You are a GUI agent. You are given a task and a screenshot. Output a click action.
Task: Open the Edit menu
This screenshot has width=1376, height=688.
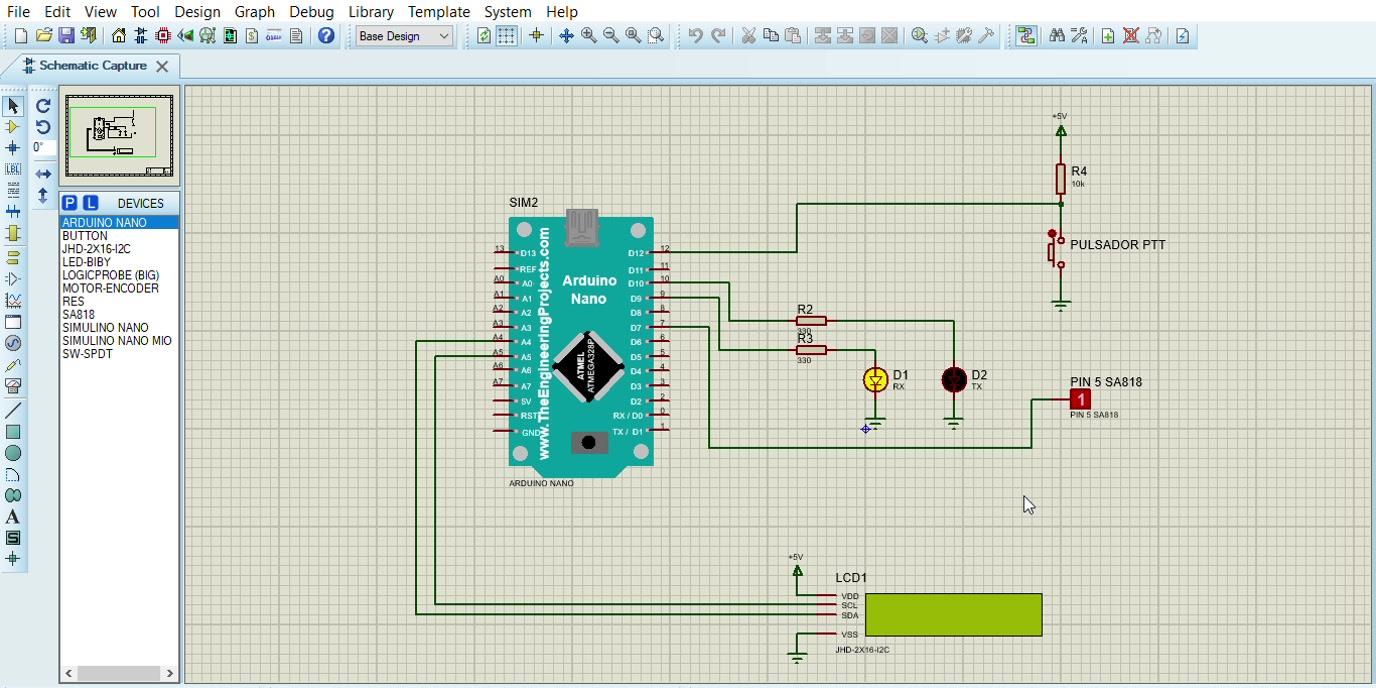pos(57,12)
